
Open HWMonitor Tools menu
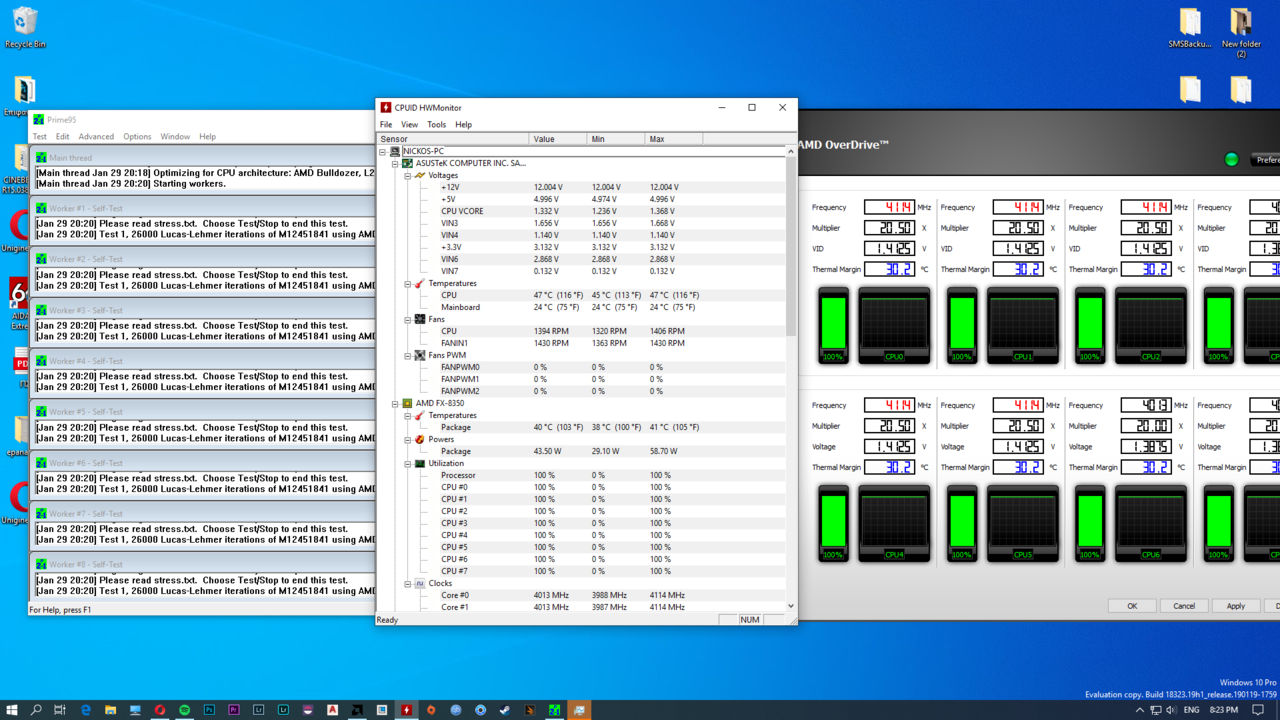coord(437,125)
